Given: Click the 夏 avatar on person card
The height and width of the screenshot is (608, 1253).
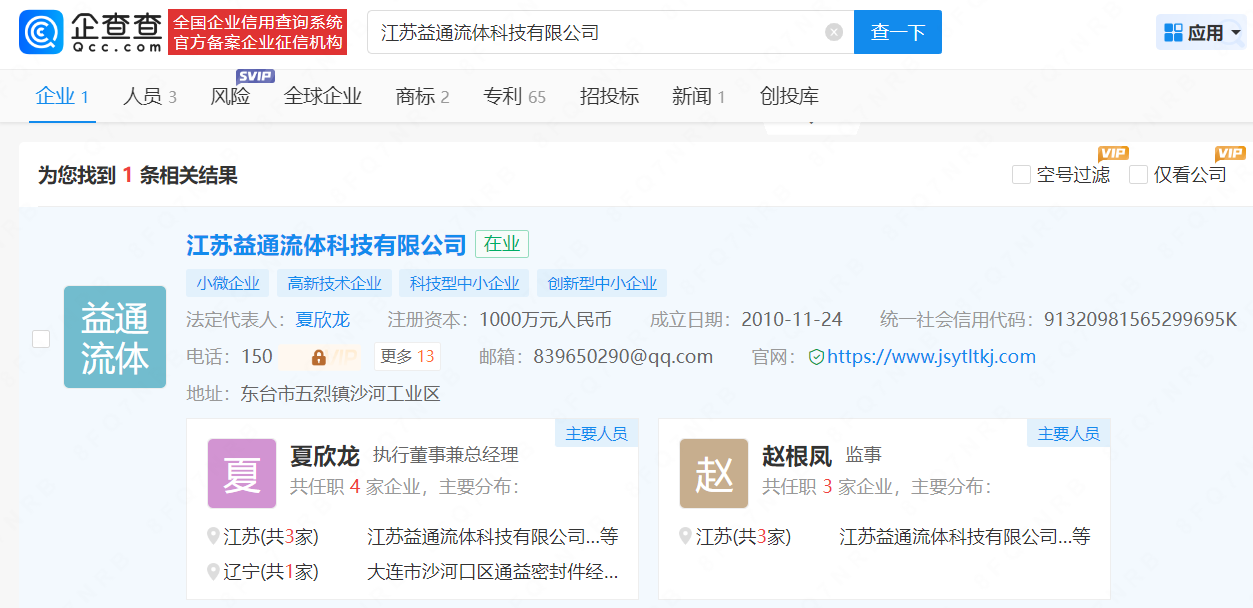Looking at the screenshot, I should click(x=242, y=474).
